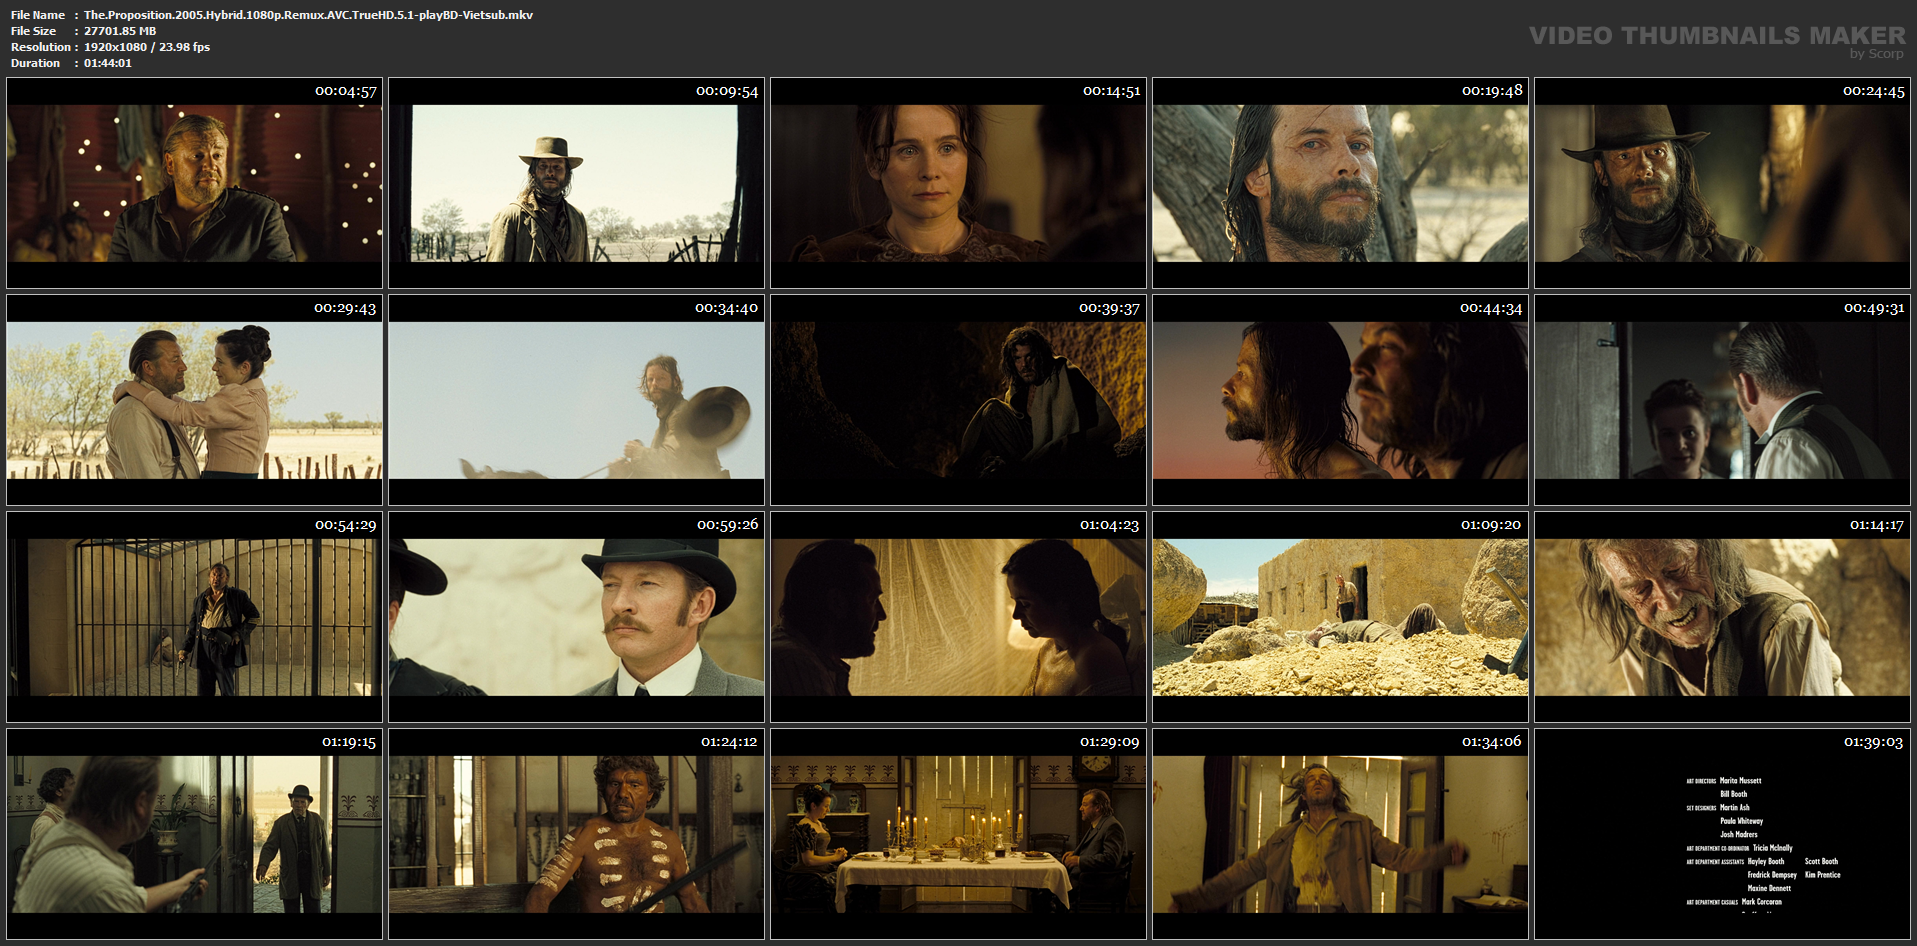Open the frame captured at 00:39:37

(x=958, y=400)
